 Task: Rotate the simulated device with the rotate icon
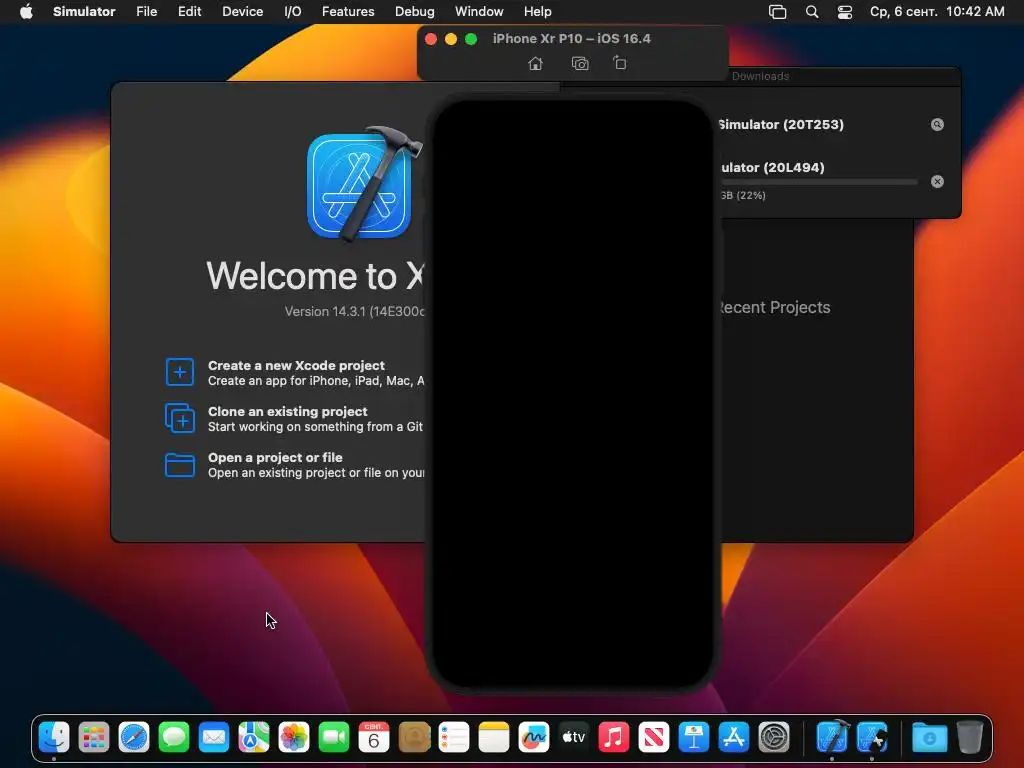(x=620, y=63)
